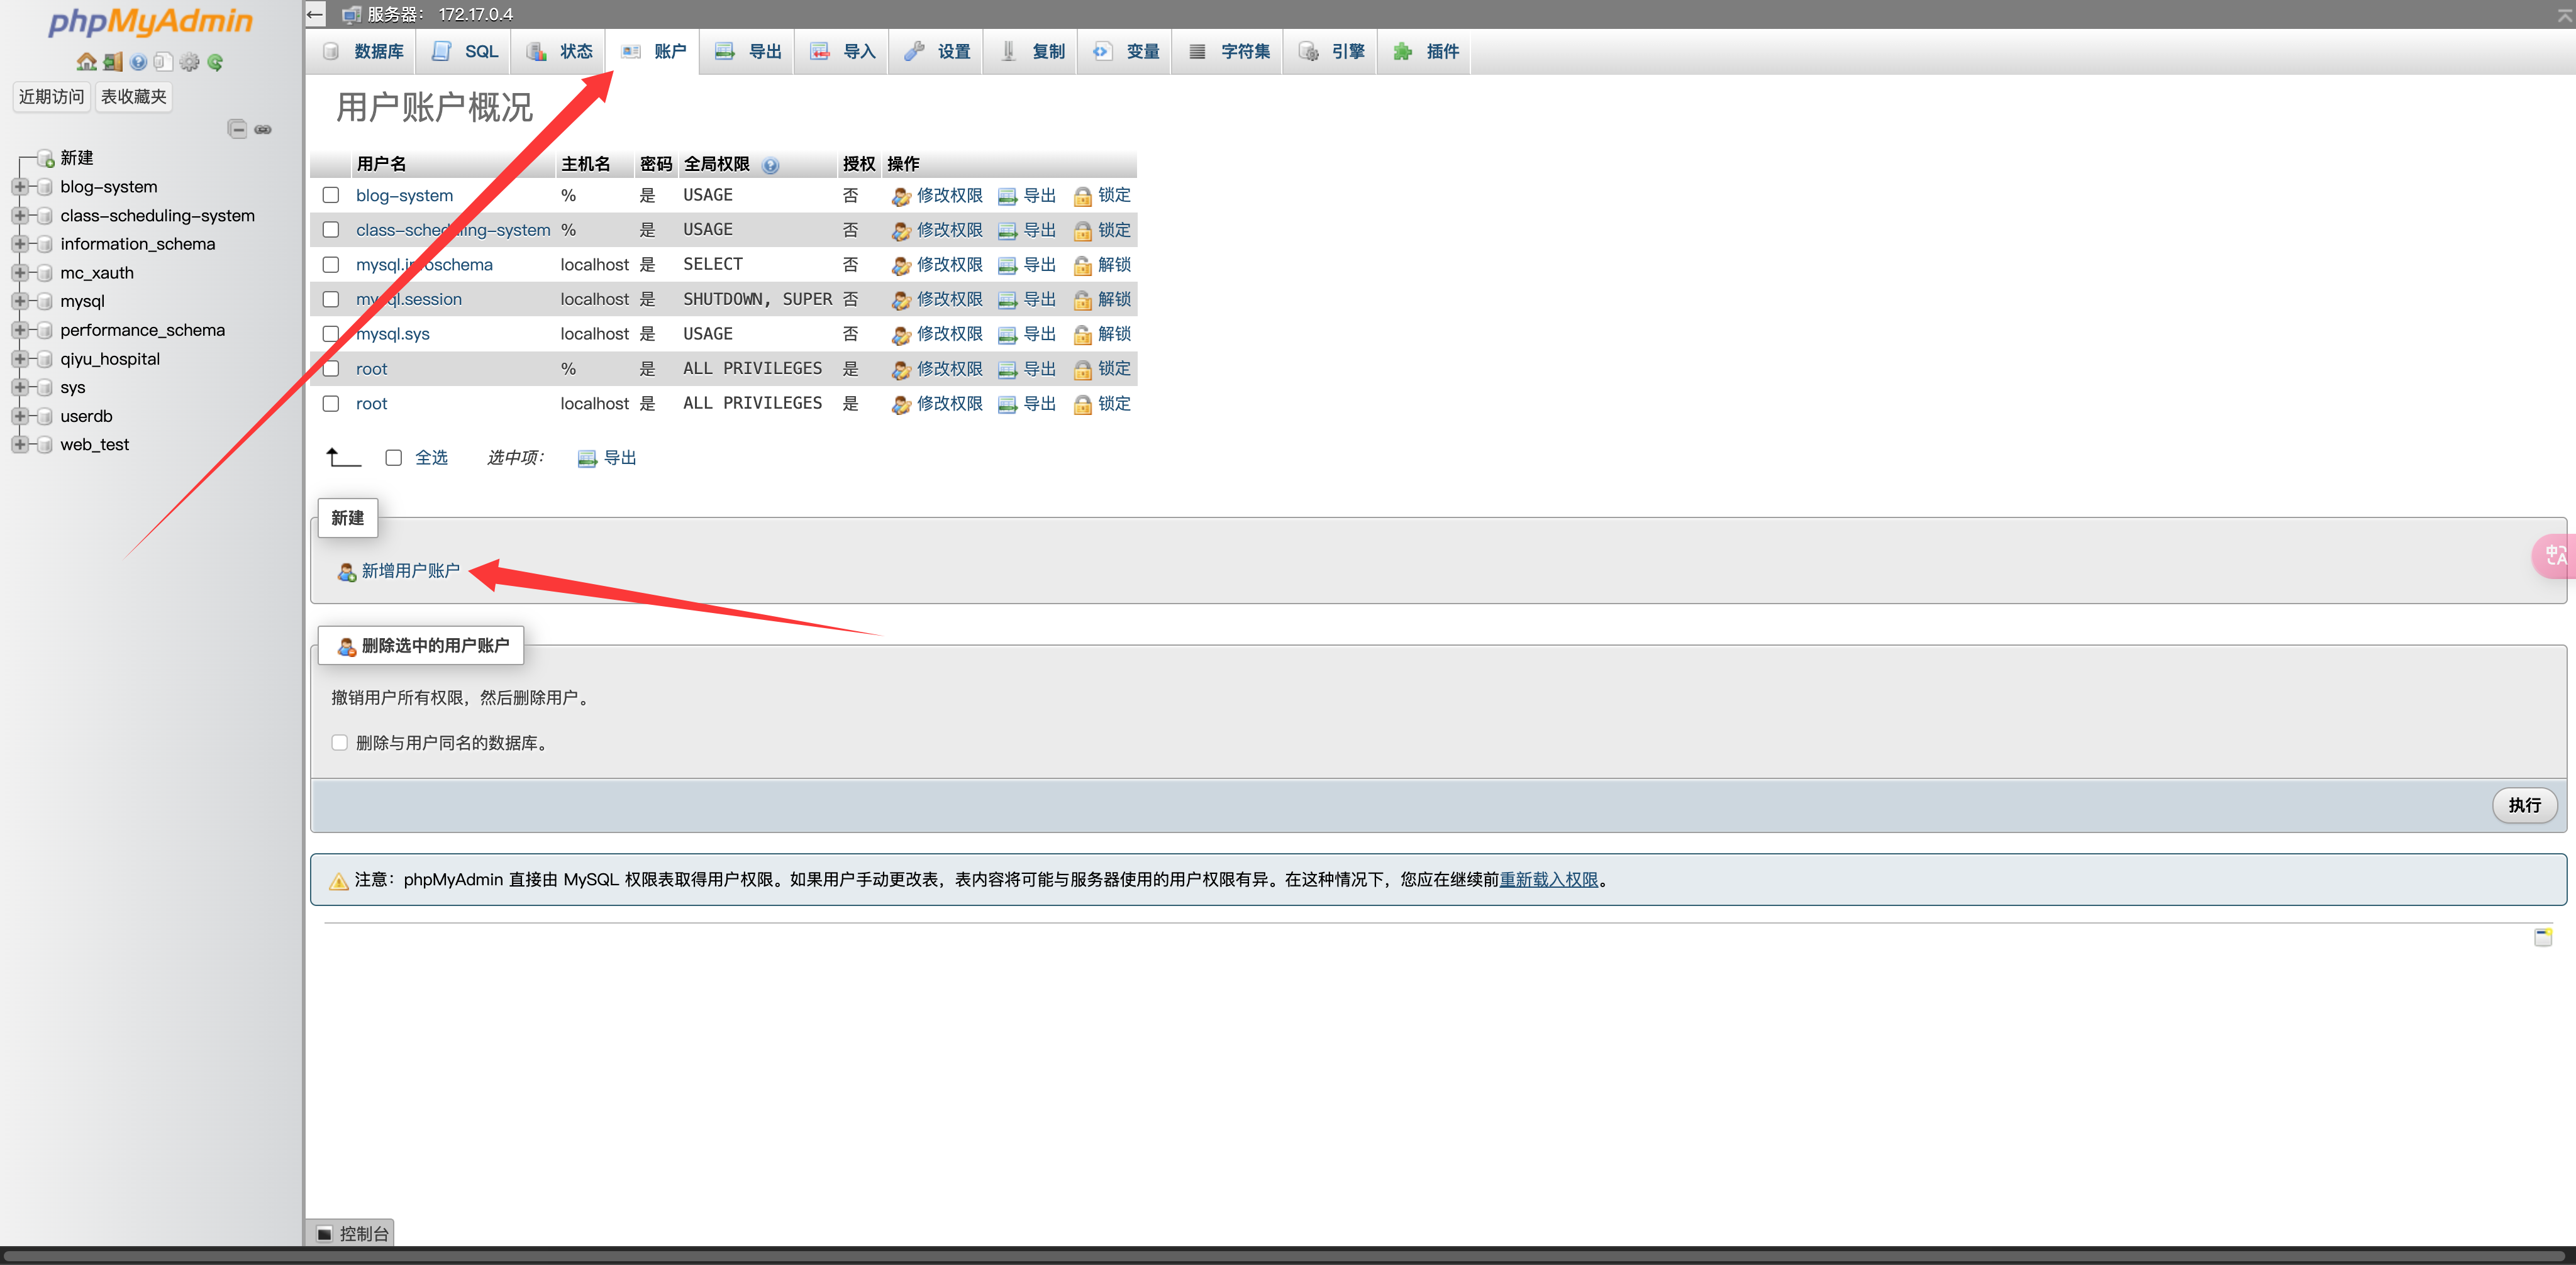Click the home icon in the sidebar
This screenshot has height=1265, width=2576.
tap(87, 62)
